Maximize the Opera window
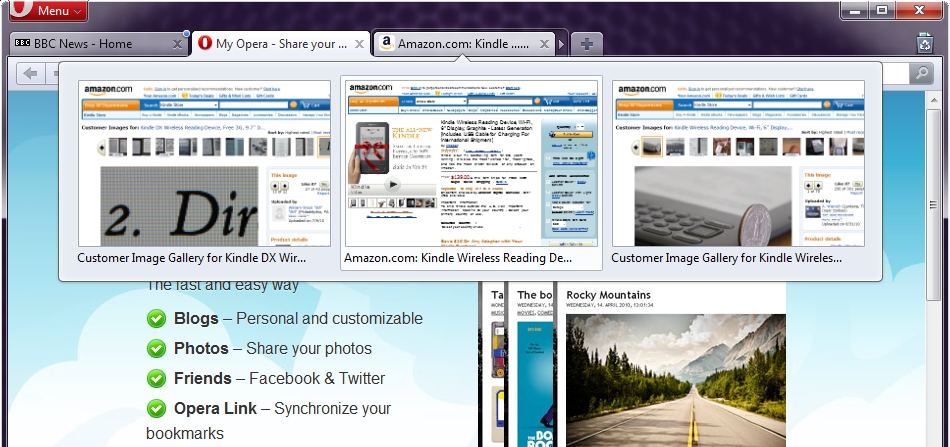This screenshot has width=950, height=447. pos(882,10)
